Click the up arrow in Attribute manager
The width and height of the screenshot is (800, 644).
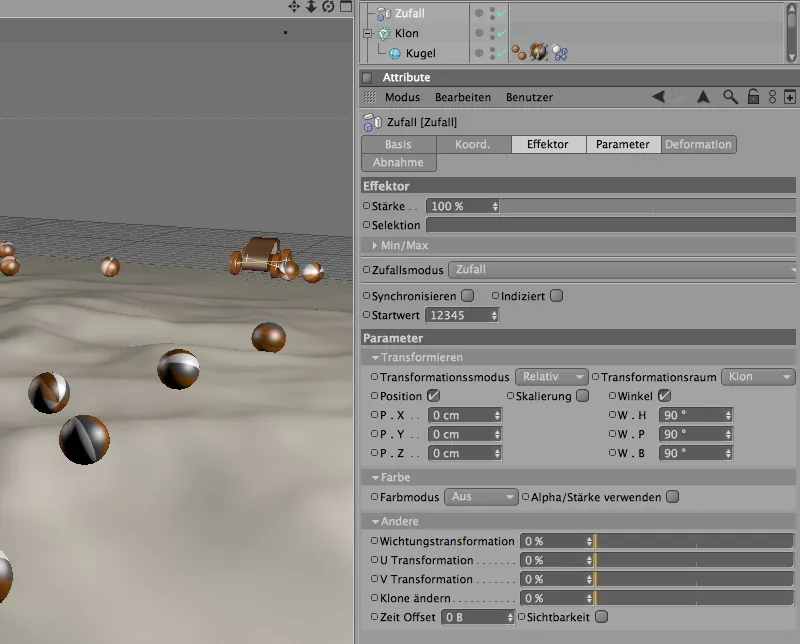click(x=703, y=97)
